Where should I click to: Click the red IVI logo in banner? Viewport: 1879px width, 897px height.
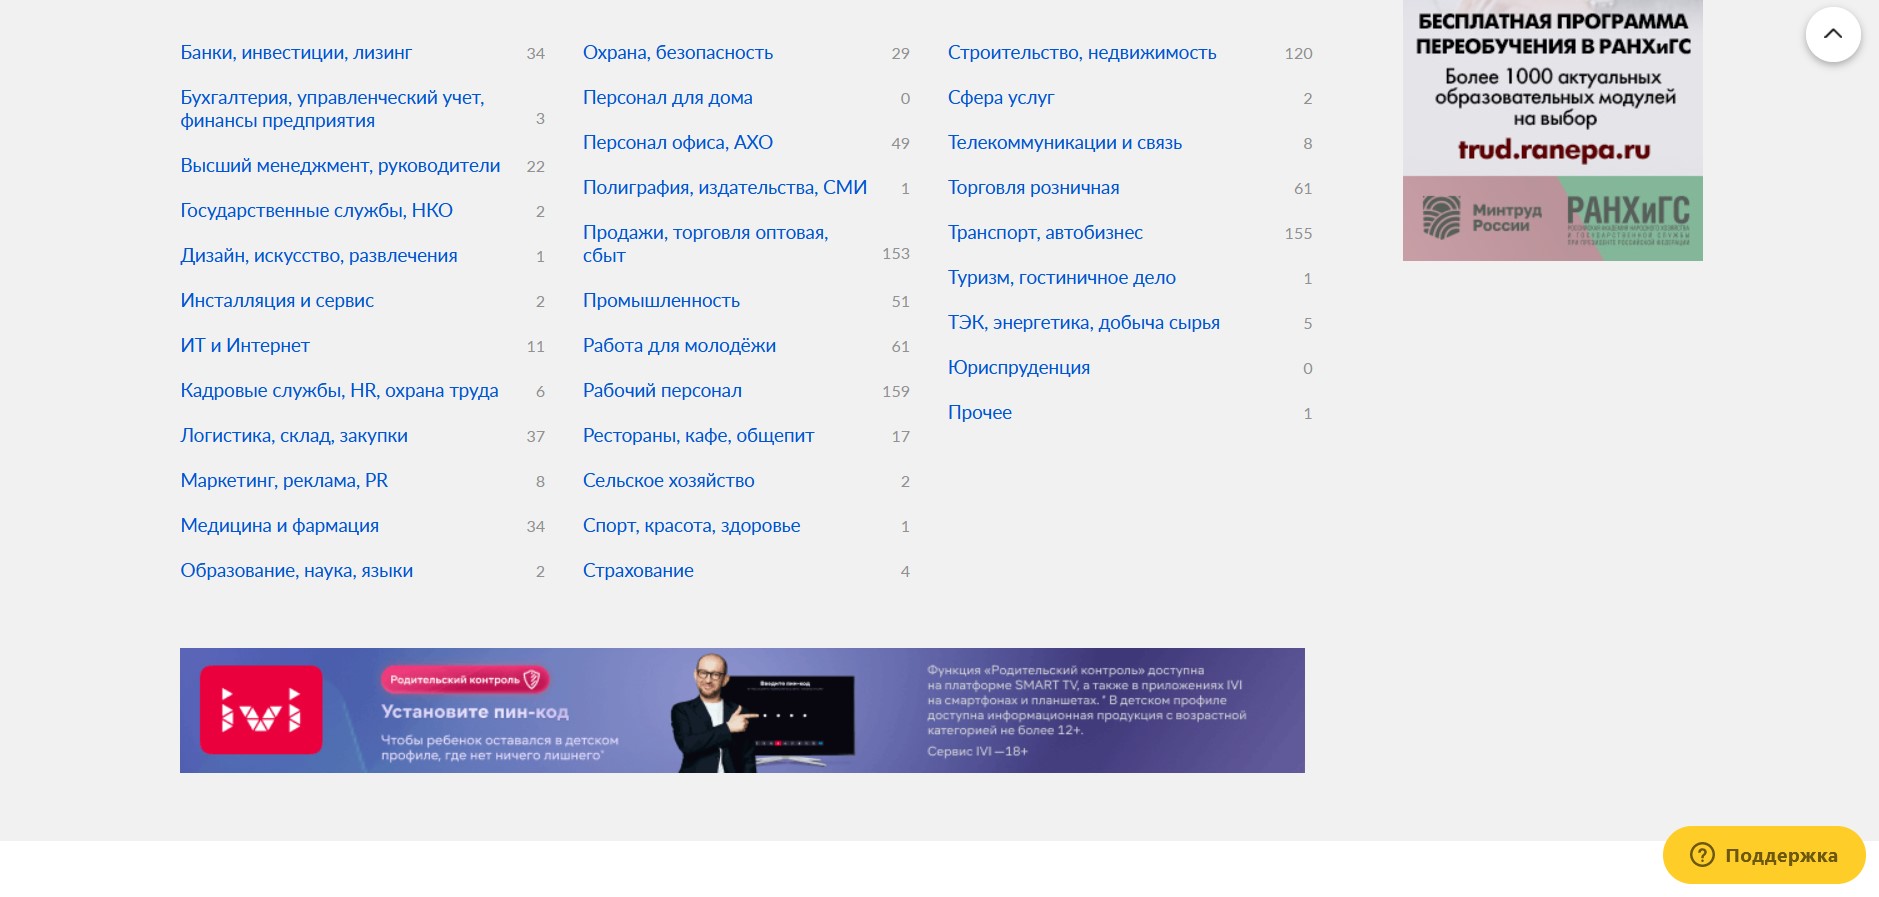261,710
